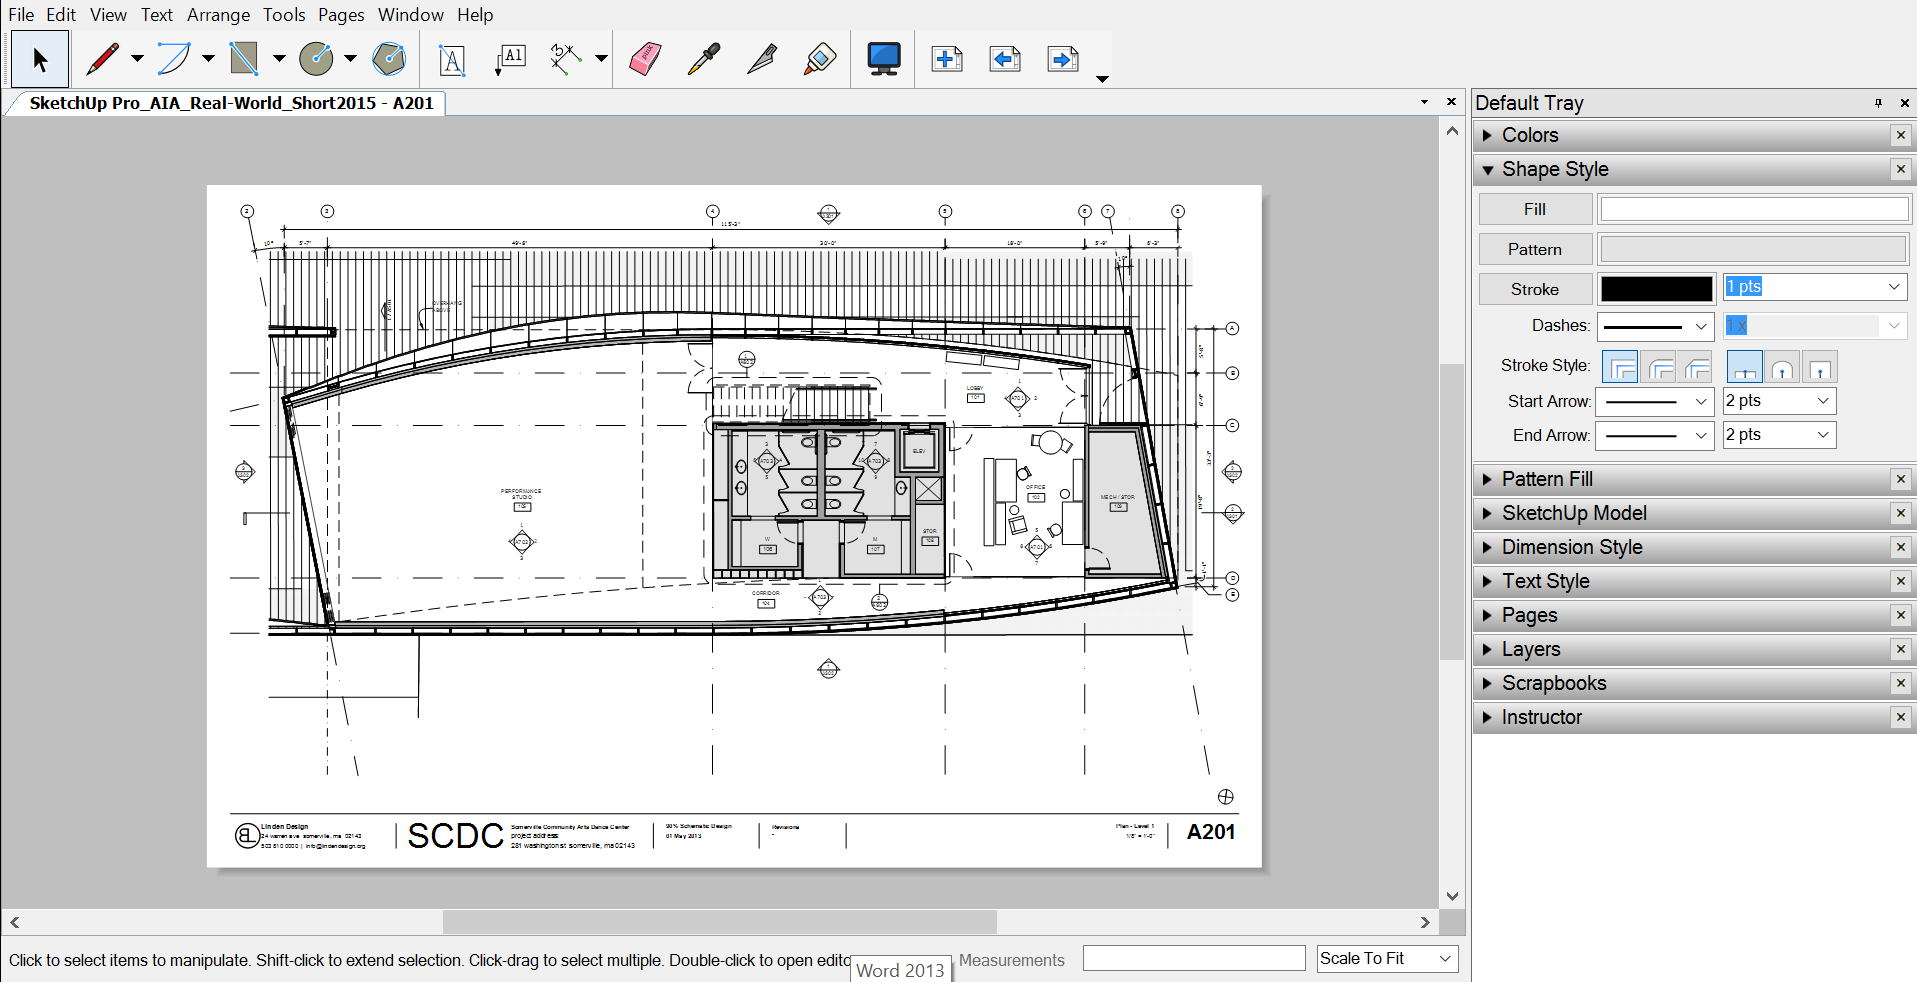The image size is (1917, 982).
Task: Activate the Text tool
Action: pos(452,60)
